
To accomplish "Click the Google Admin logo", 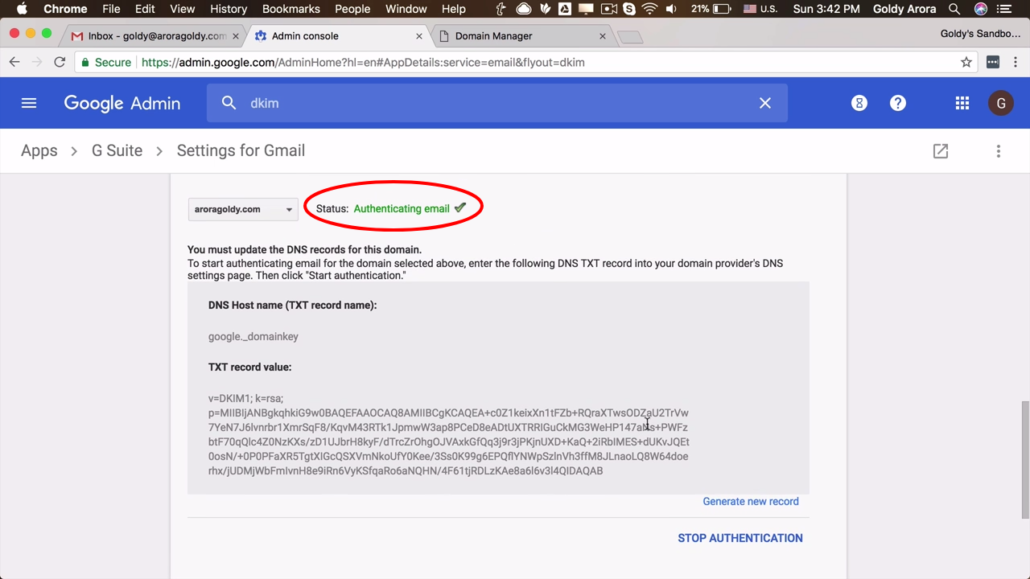I will pos(122,103).
